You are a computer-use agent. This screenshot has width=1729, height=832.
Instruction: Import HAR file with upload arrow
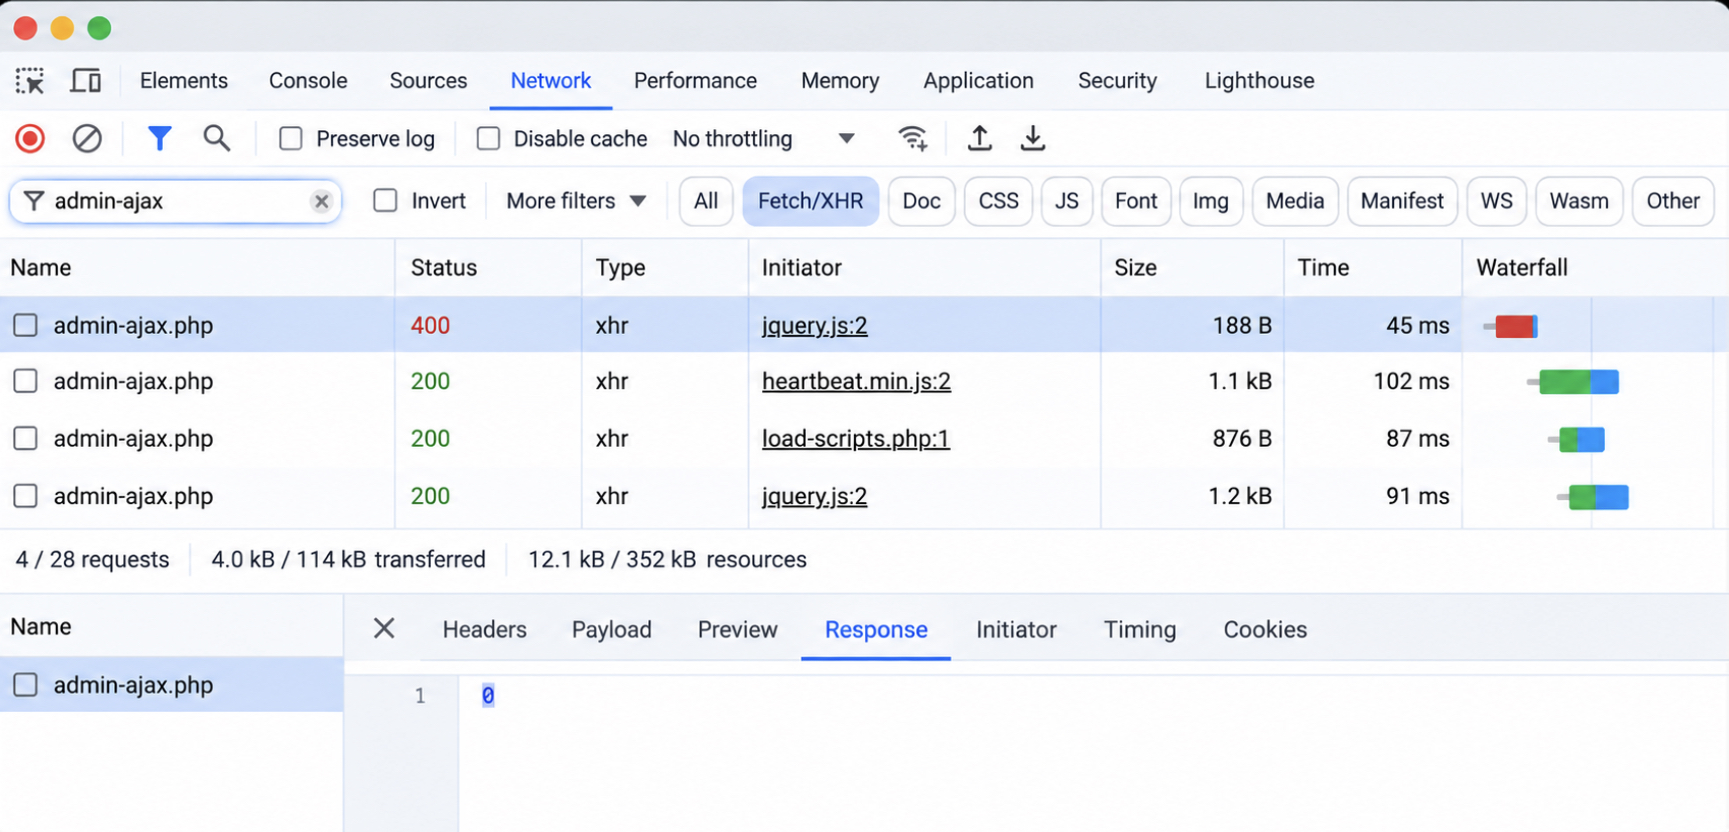pos(980,138)
